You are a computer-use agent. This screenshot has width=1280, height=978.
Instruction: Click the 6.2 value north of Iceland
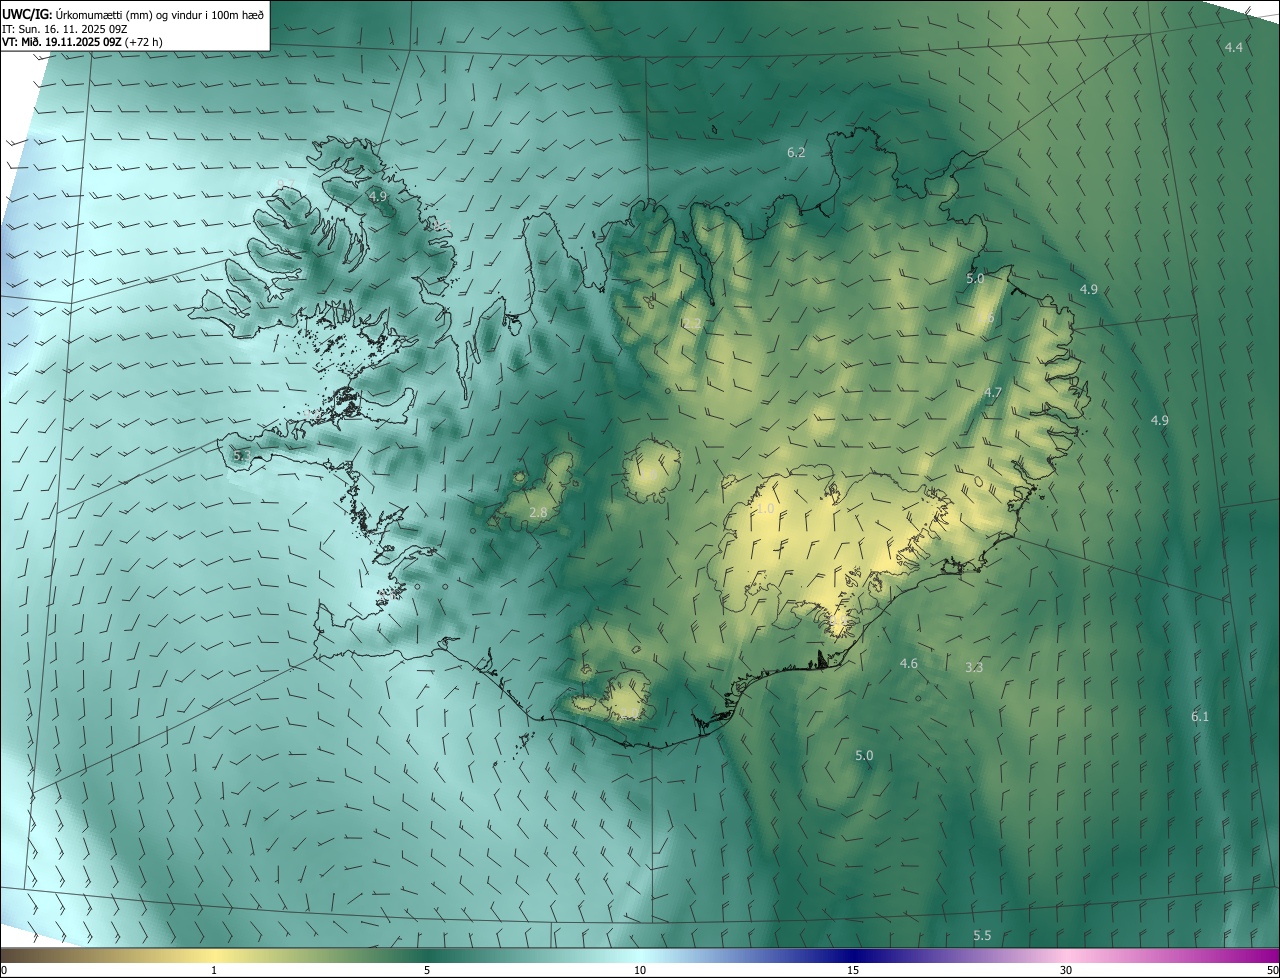coord(796,153)
